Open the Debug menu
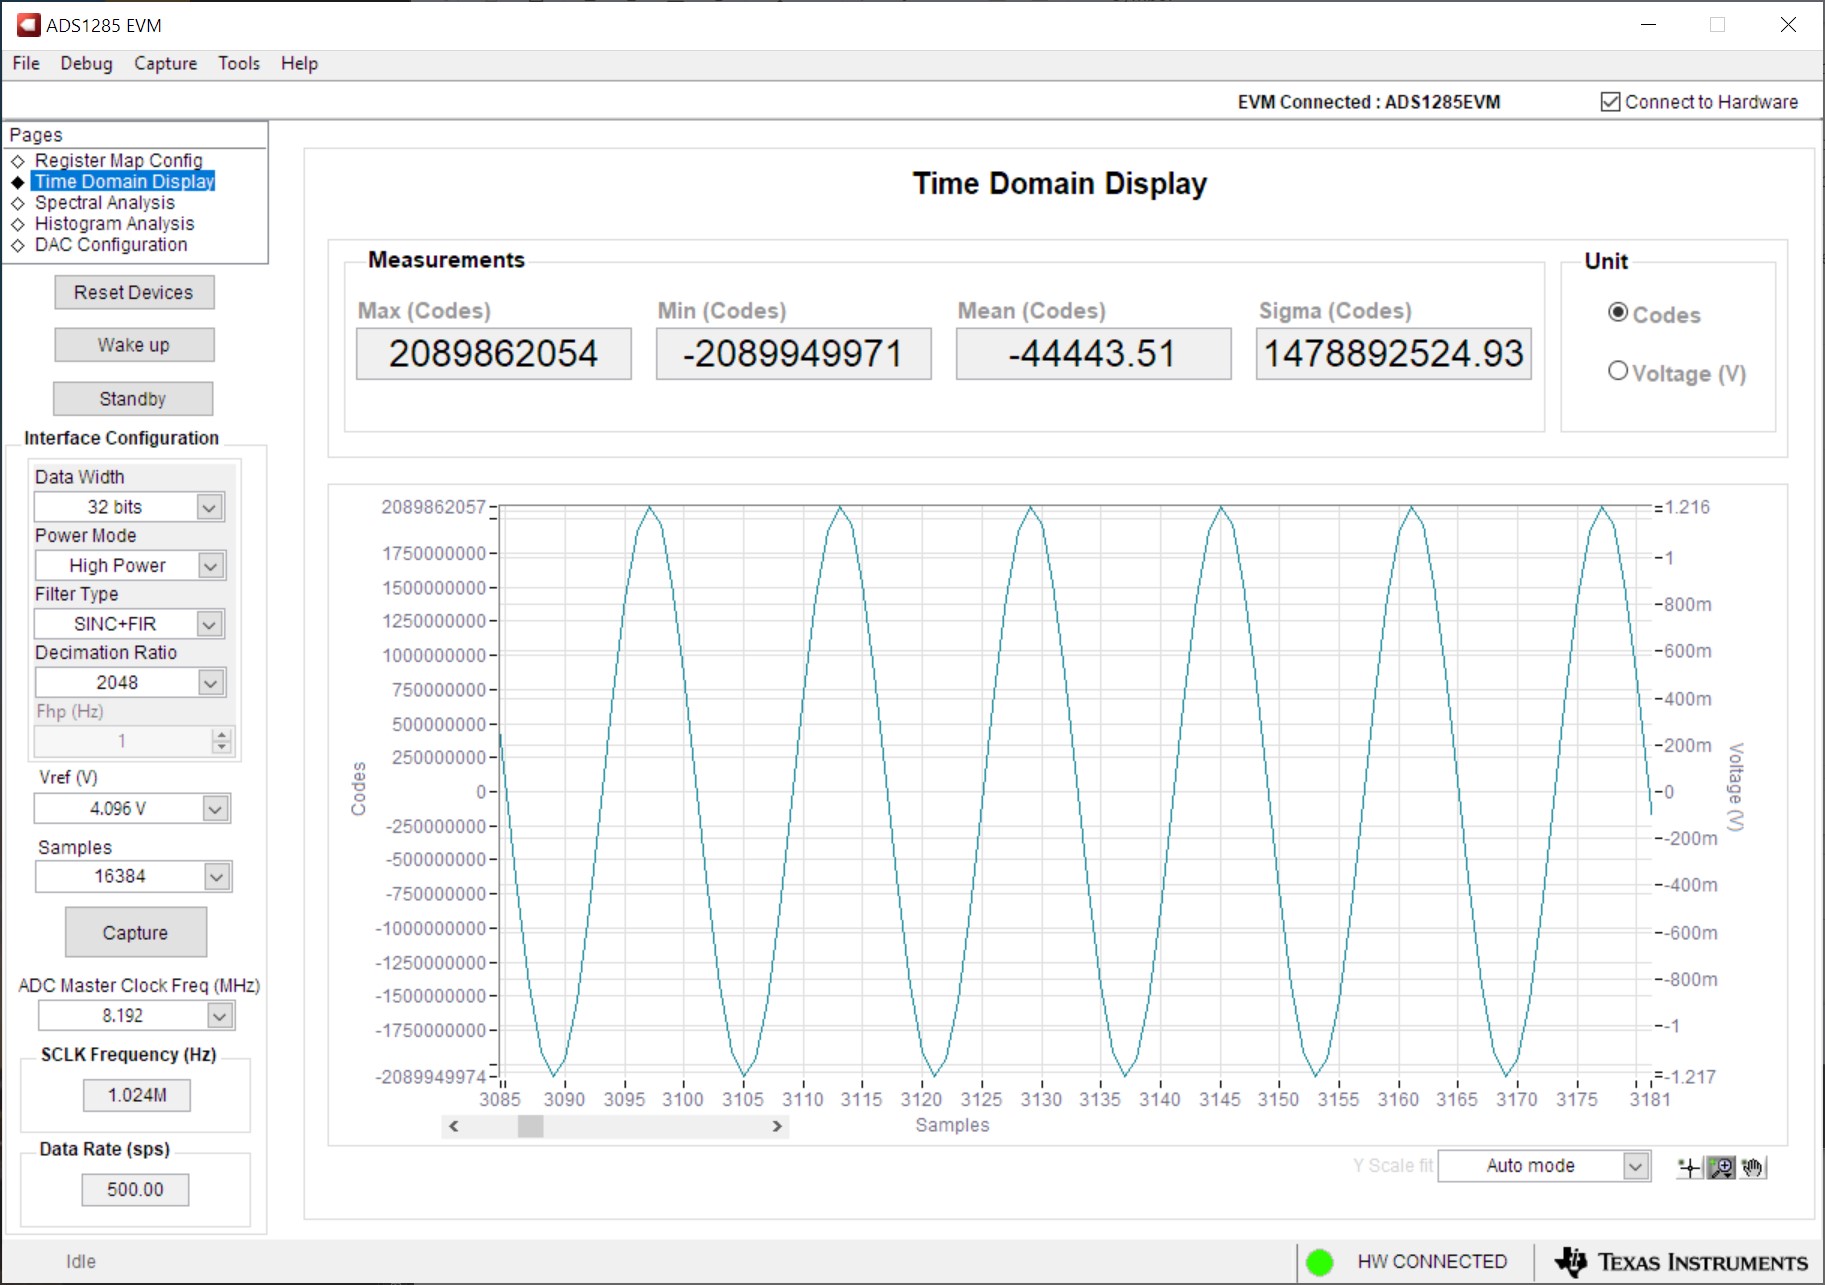 point(86,63)
